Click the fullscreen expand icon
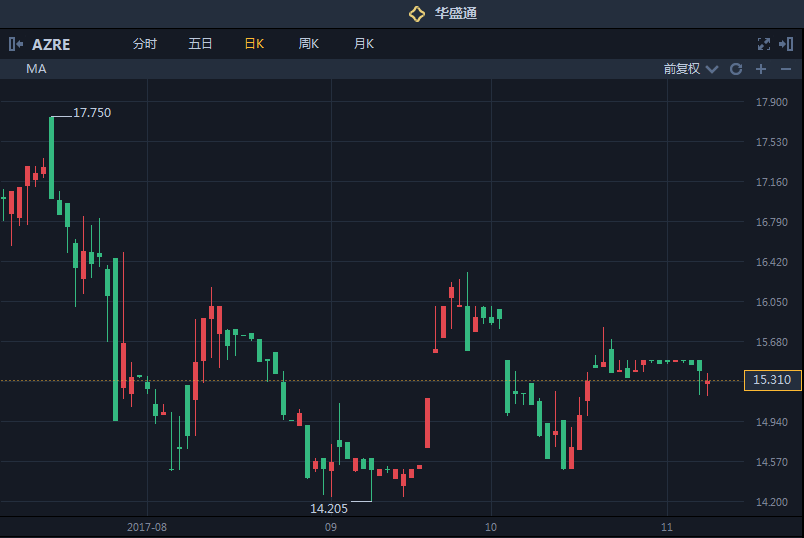 click(x=764, y=44)
